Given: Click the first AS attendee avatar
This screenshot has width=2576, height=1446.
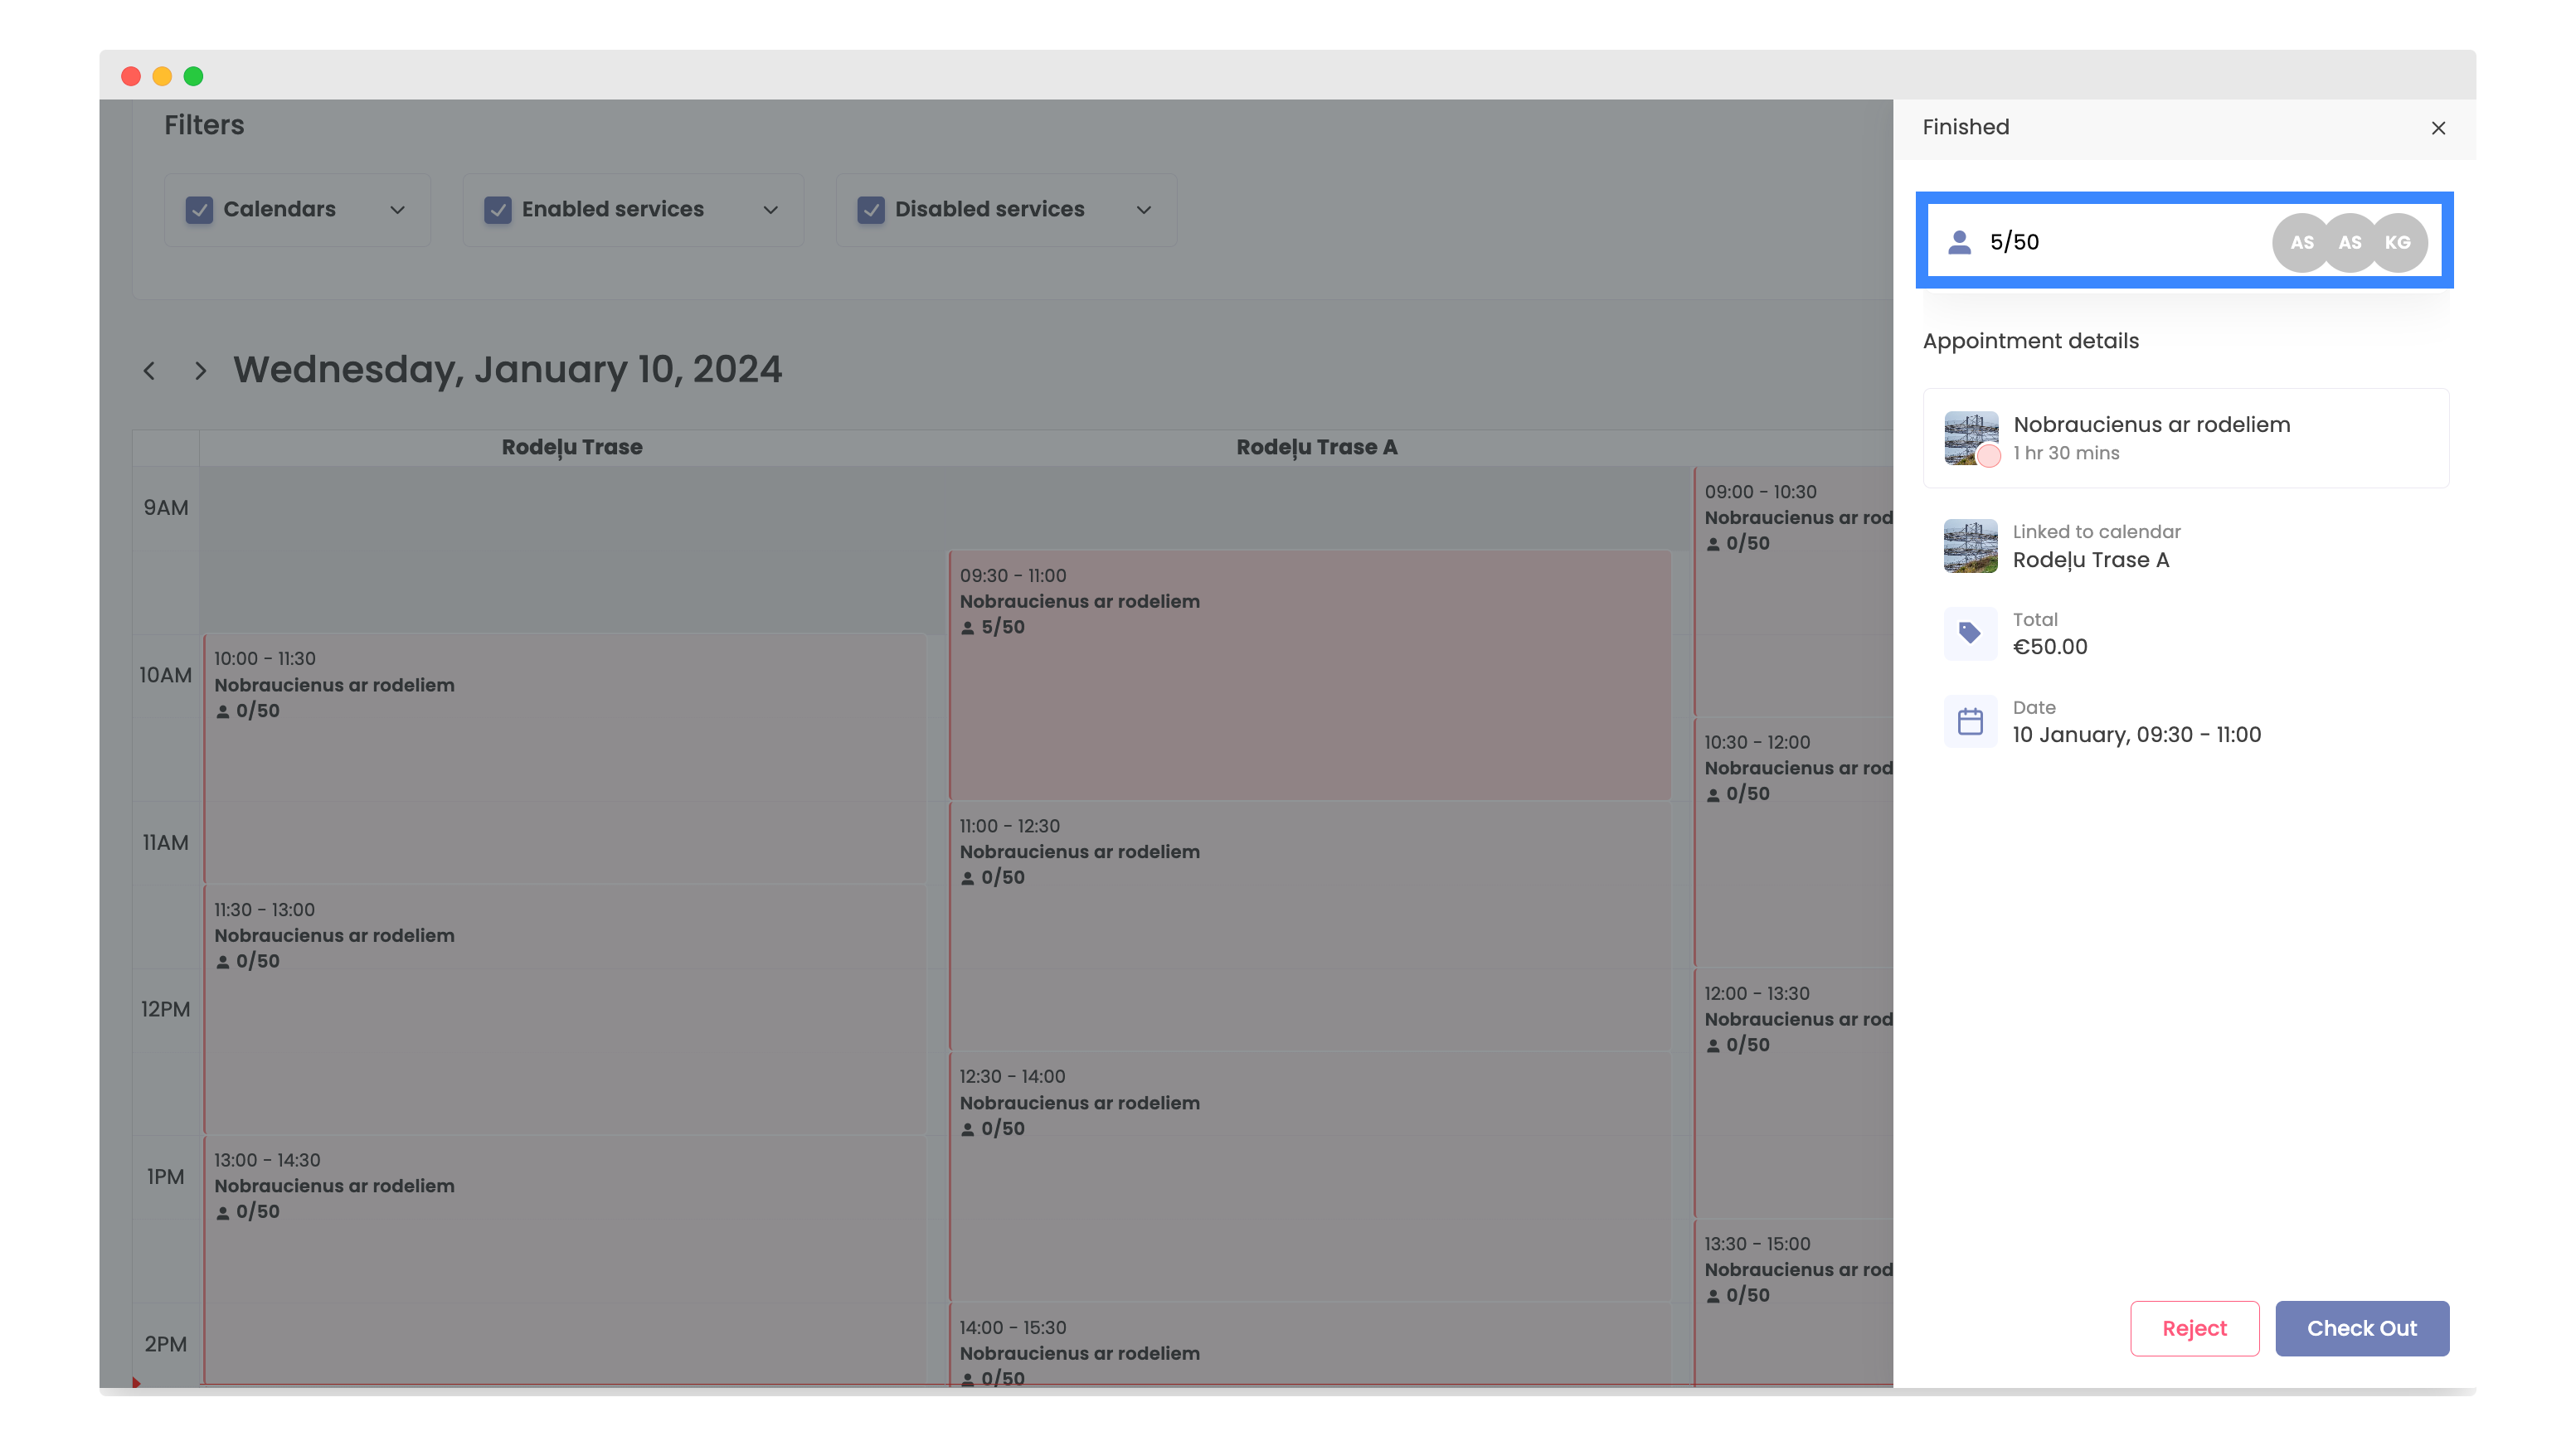Looking at the screenshot, I should point(2301,242).
